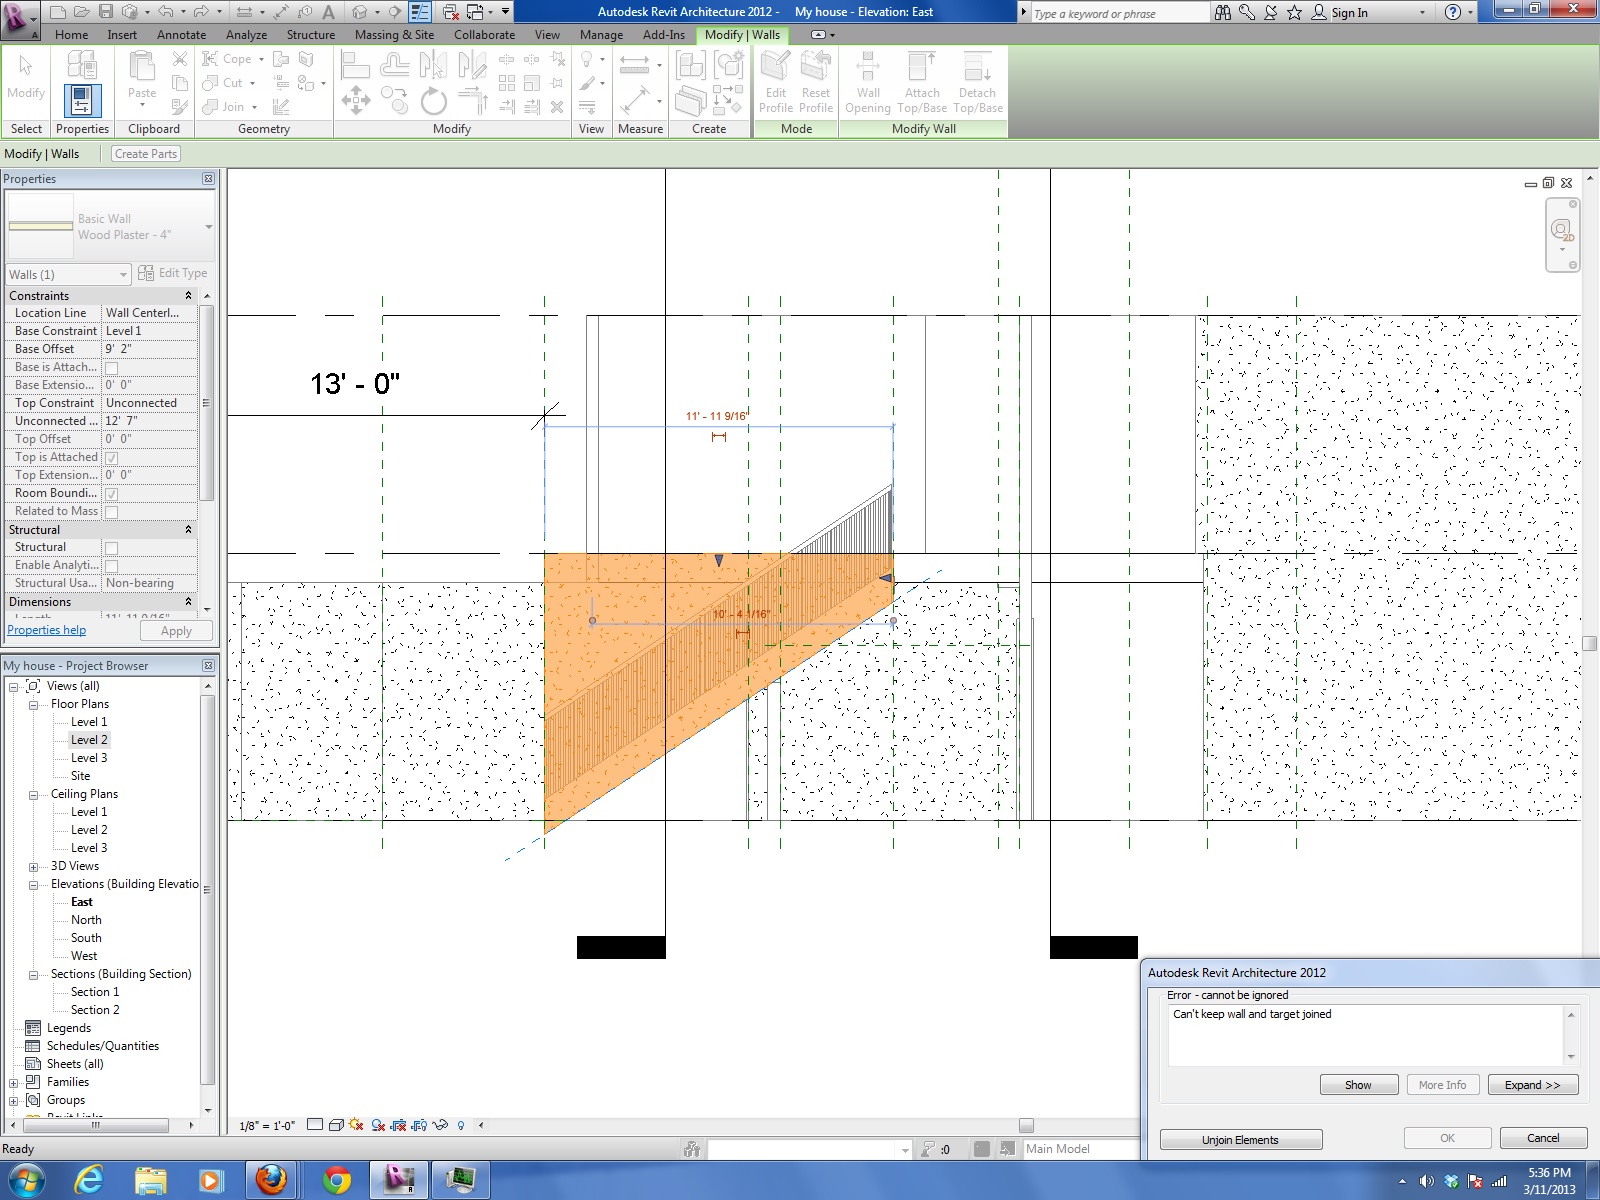Open the Properties help link
The image size is (1600, 1200).
pyautogui.click(x=46, y=630)
